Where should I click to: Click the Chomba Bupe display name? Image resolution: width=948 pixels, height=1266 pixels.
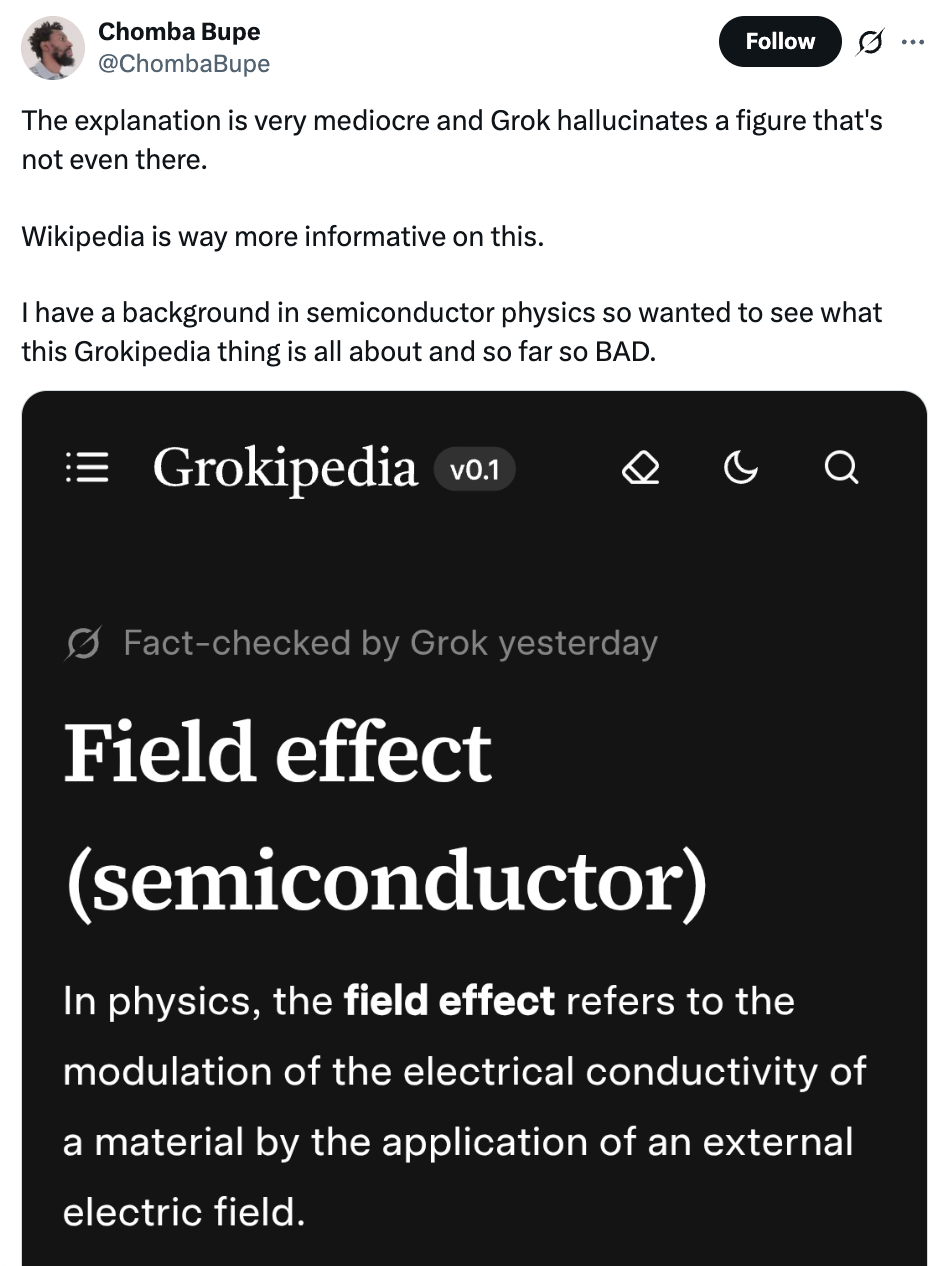pyautogui.click(x=179, y=32)
